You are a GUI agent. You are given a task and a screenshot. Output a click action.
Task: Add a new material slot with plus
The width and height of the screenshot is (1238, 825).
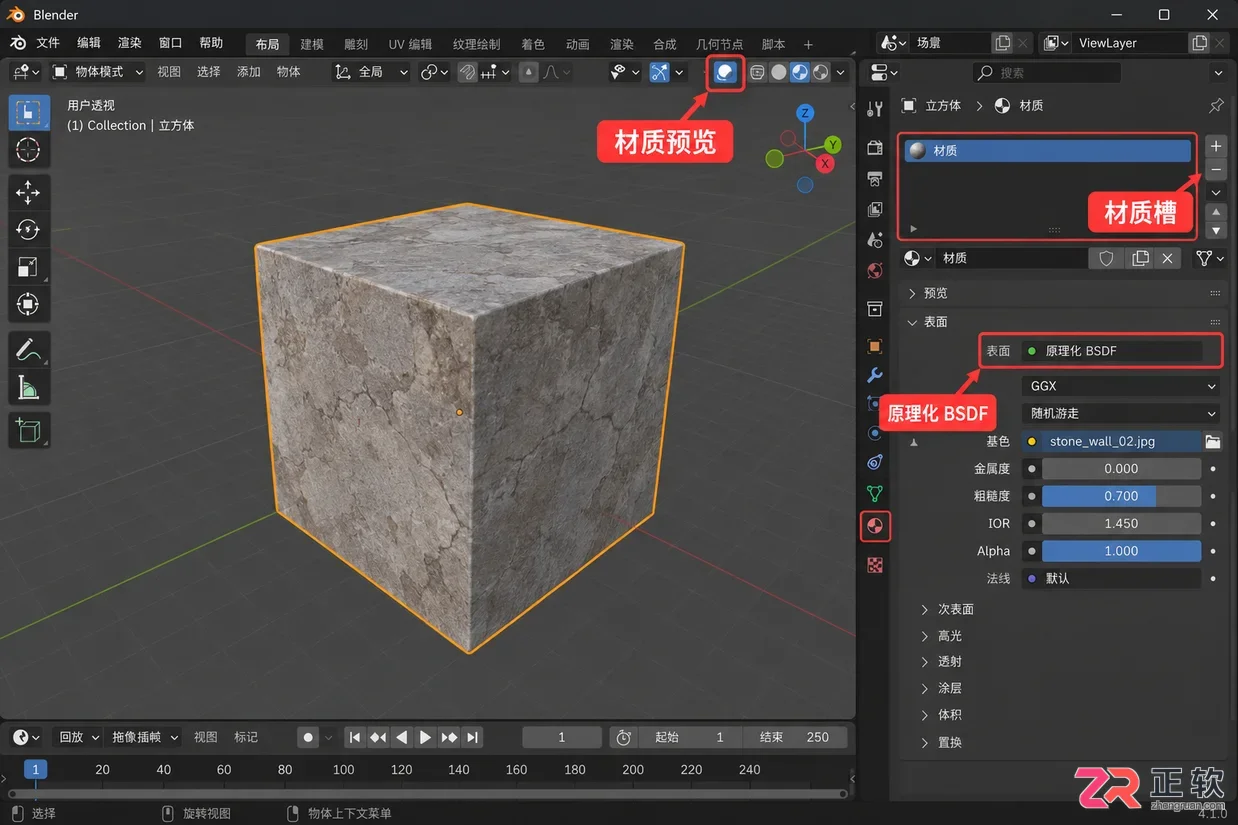coord(1216,146)
